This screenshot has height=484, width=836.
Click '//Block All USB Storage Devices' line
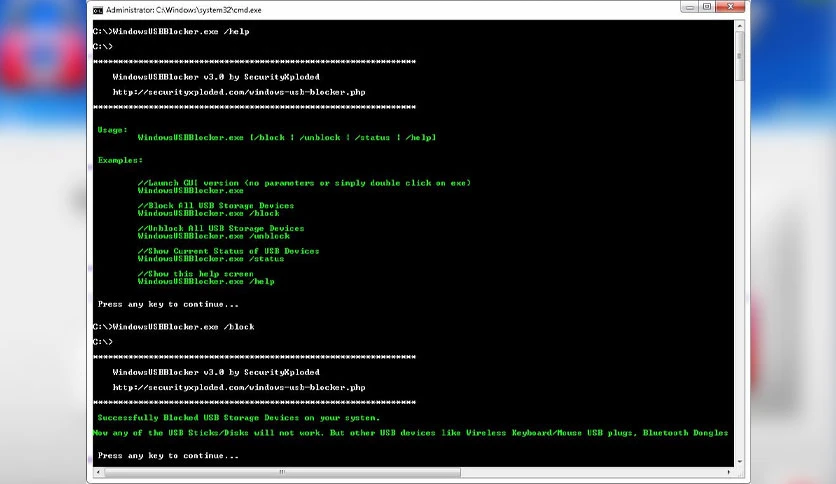coord(216,205)
